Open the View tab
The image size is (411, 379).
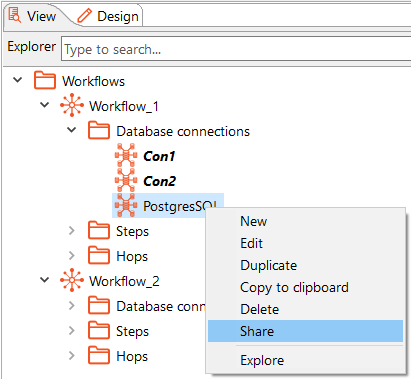(33, 16)
